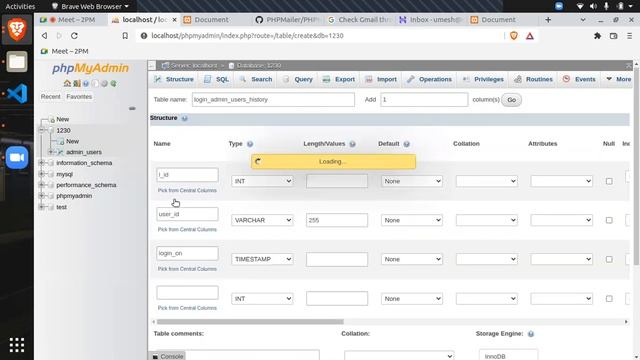This screenshot has width=640, height=360.
Task: Open Brave Shields lion icon in address bar
Action: point(514,36)
